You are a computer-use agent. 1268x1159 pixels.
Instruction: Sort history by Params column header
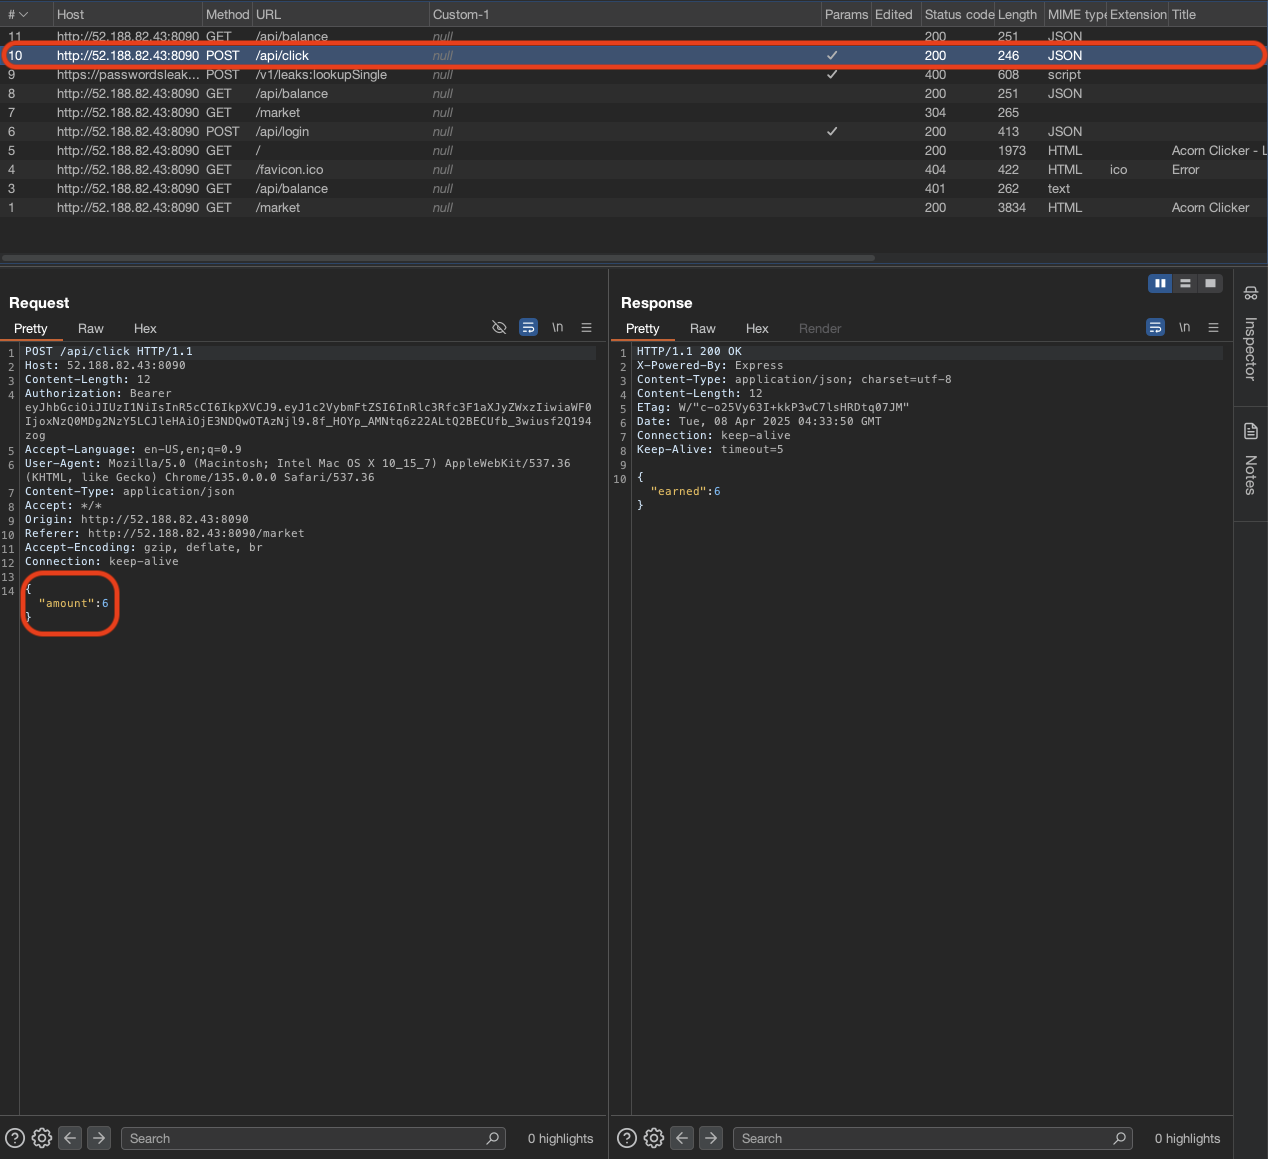(x=846, y=14)
